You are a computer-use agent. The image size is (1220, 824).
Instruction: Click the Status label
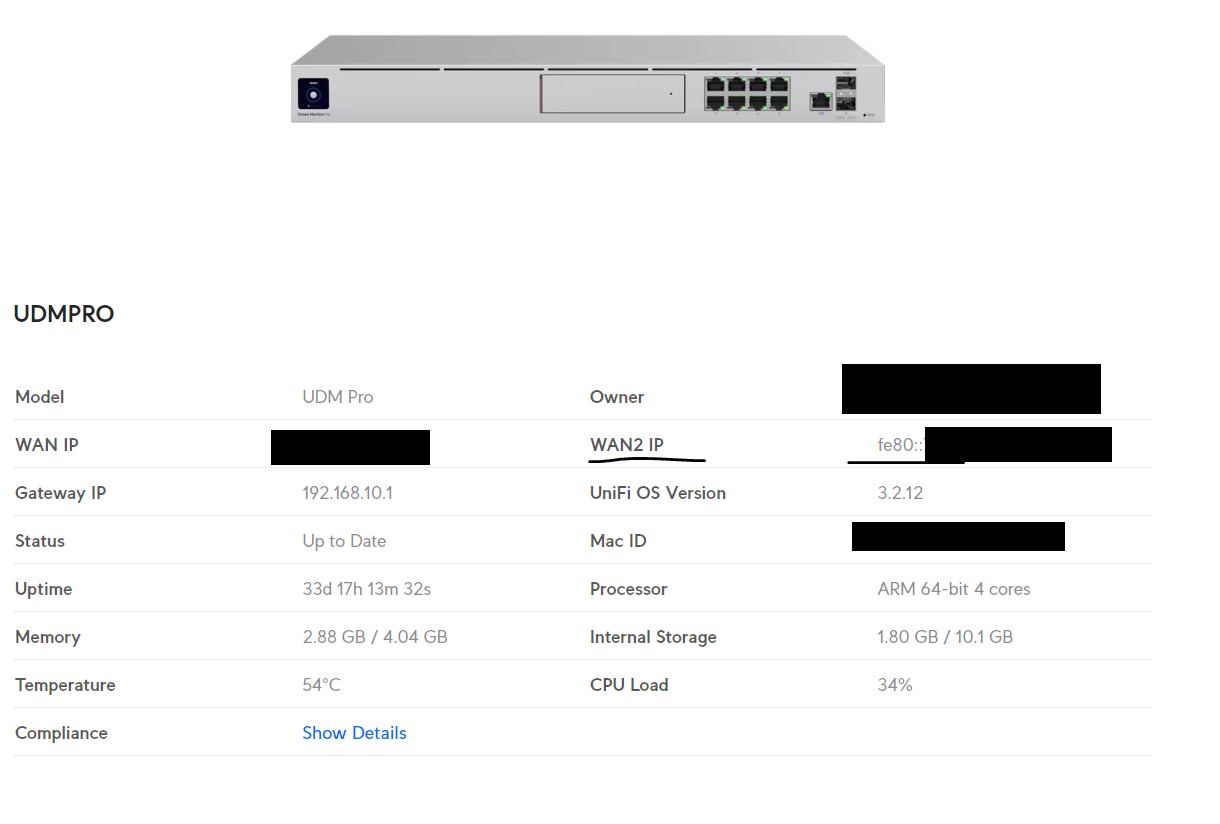(40, 541)
